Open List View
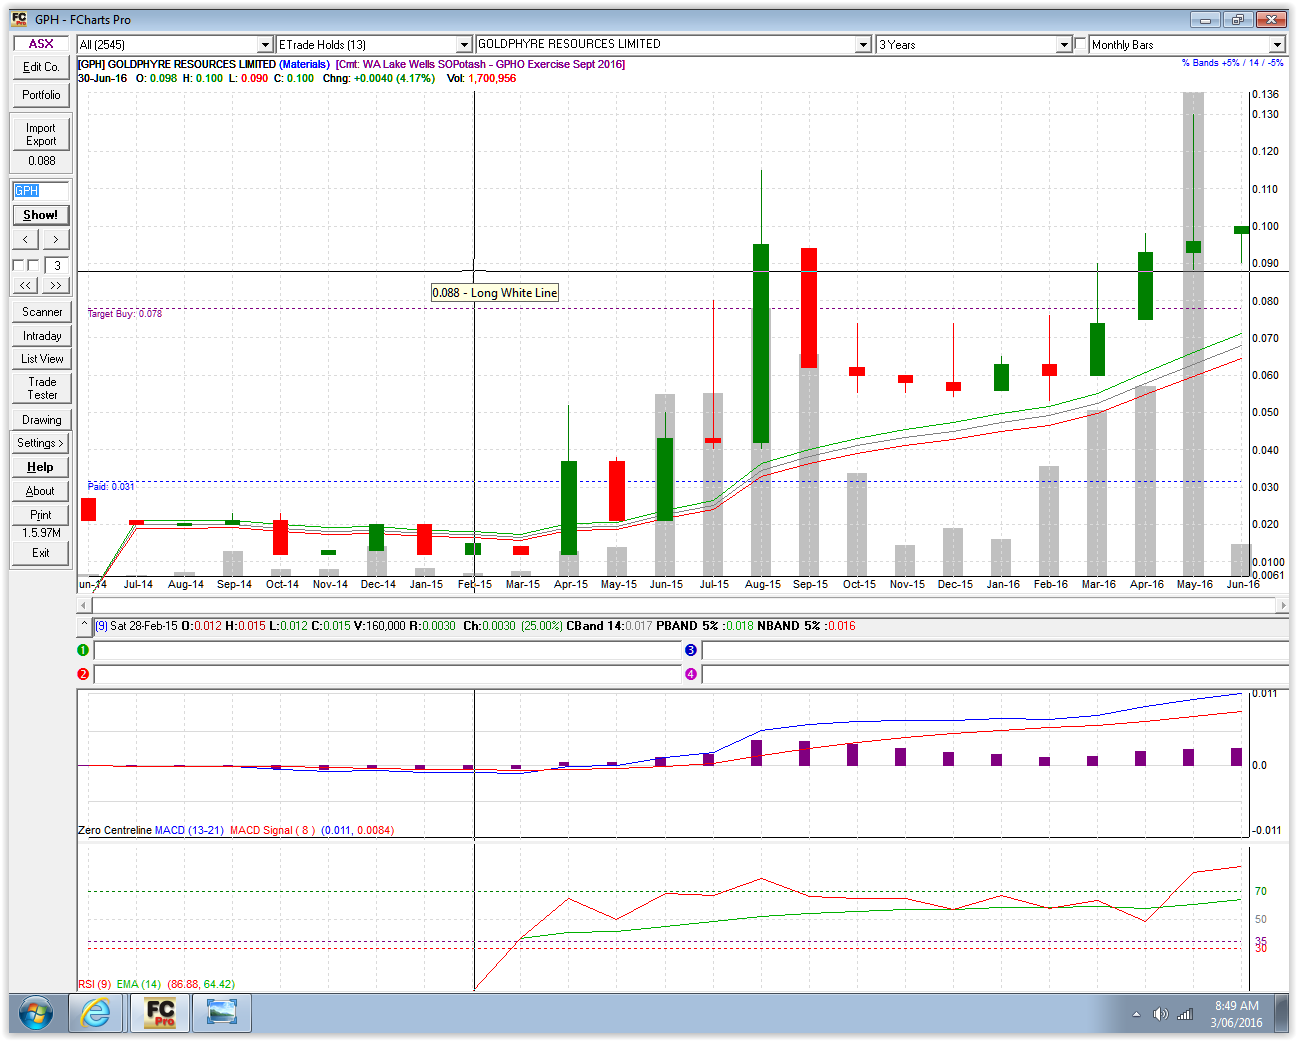Viewport: 1297px width, 1041px height. pyautogui.click(x=41, y=359)
